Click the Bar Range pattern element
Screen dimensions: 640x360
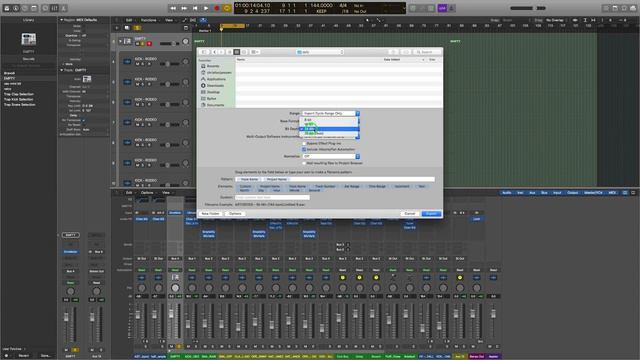(352, 186)
